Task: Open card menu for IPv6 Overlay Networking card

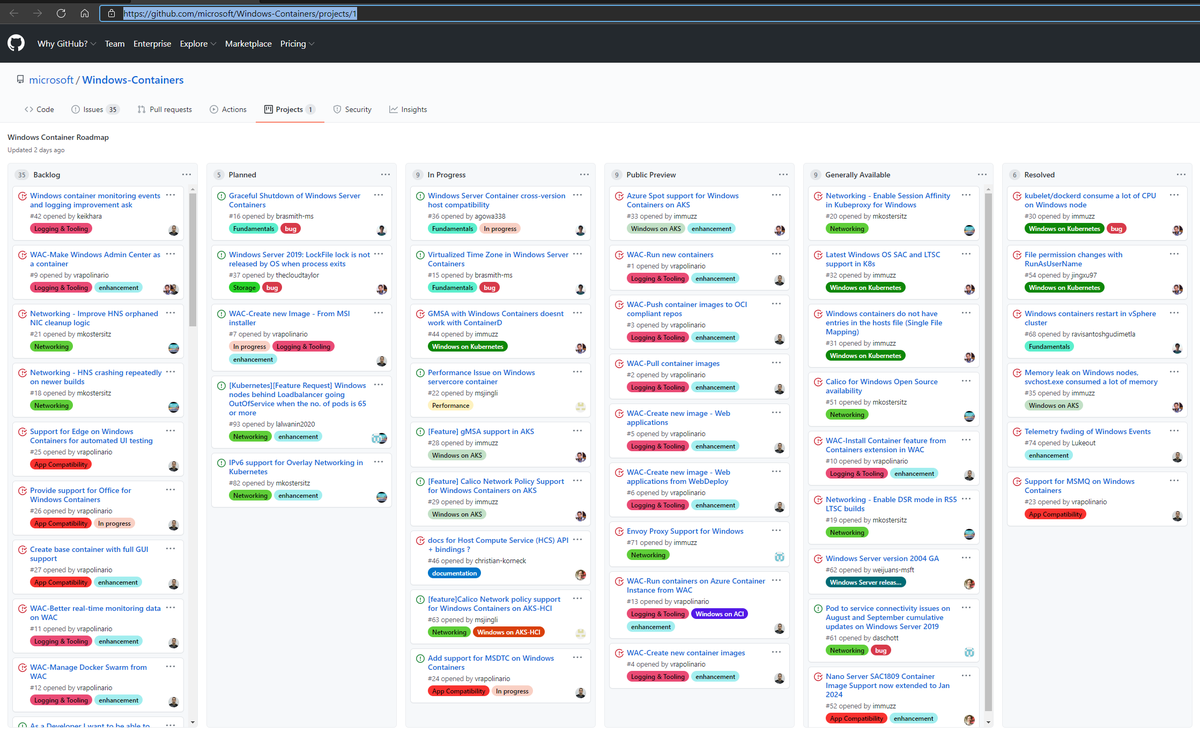Action: coord(378,462)
